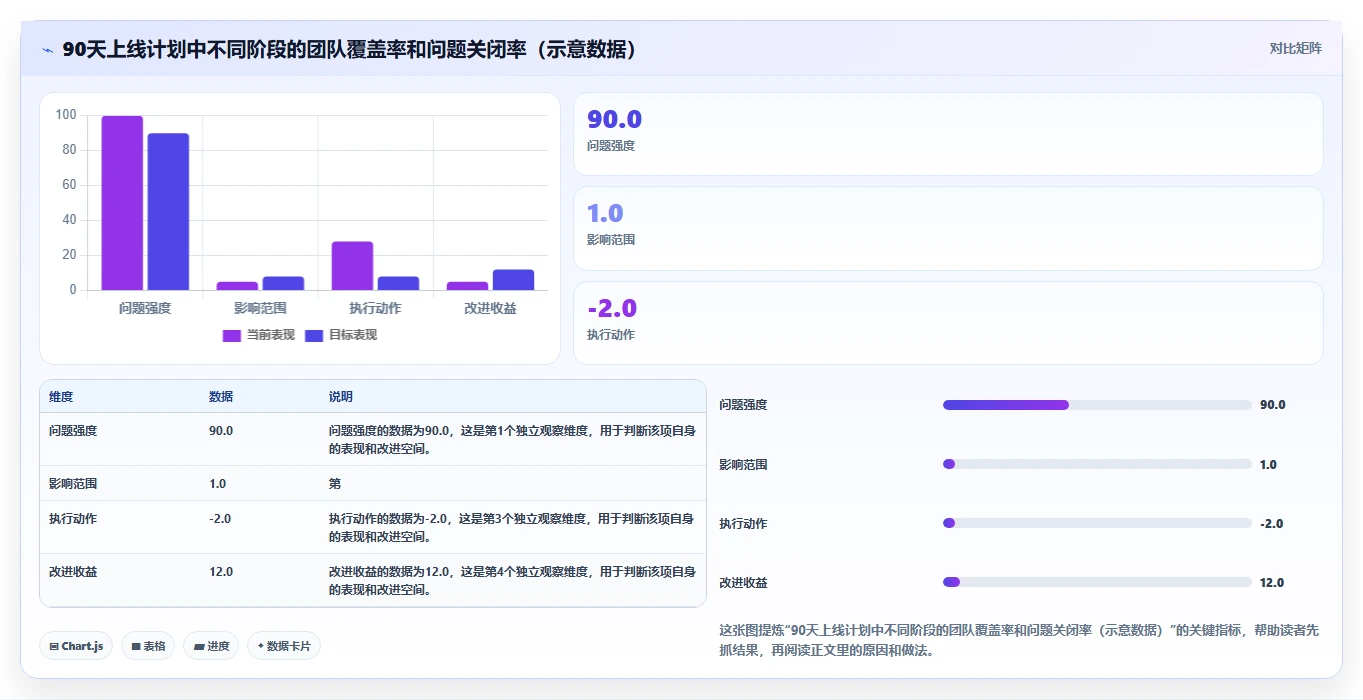Click the 数据 column header

pos(221,397)
